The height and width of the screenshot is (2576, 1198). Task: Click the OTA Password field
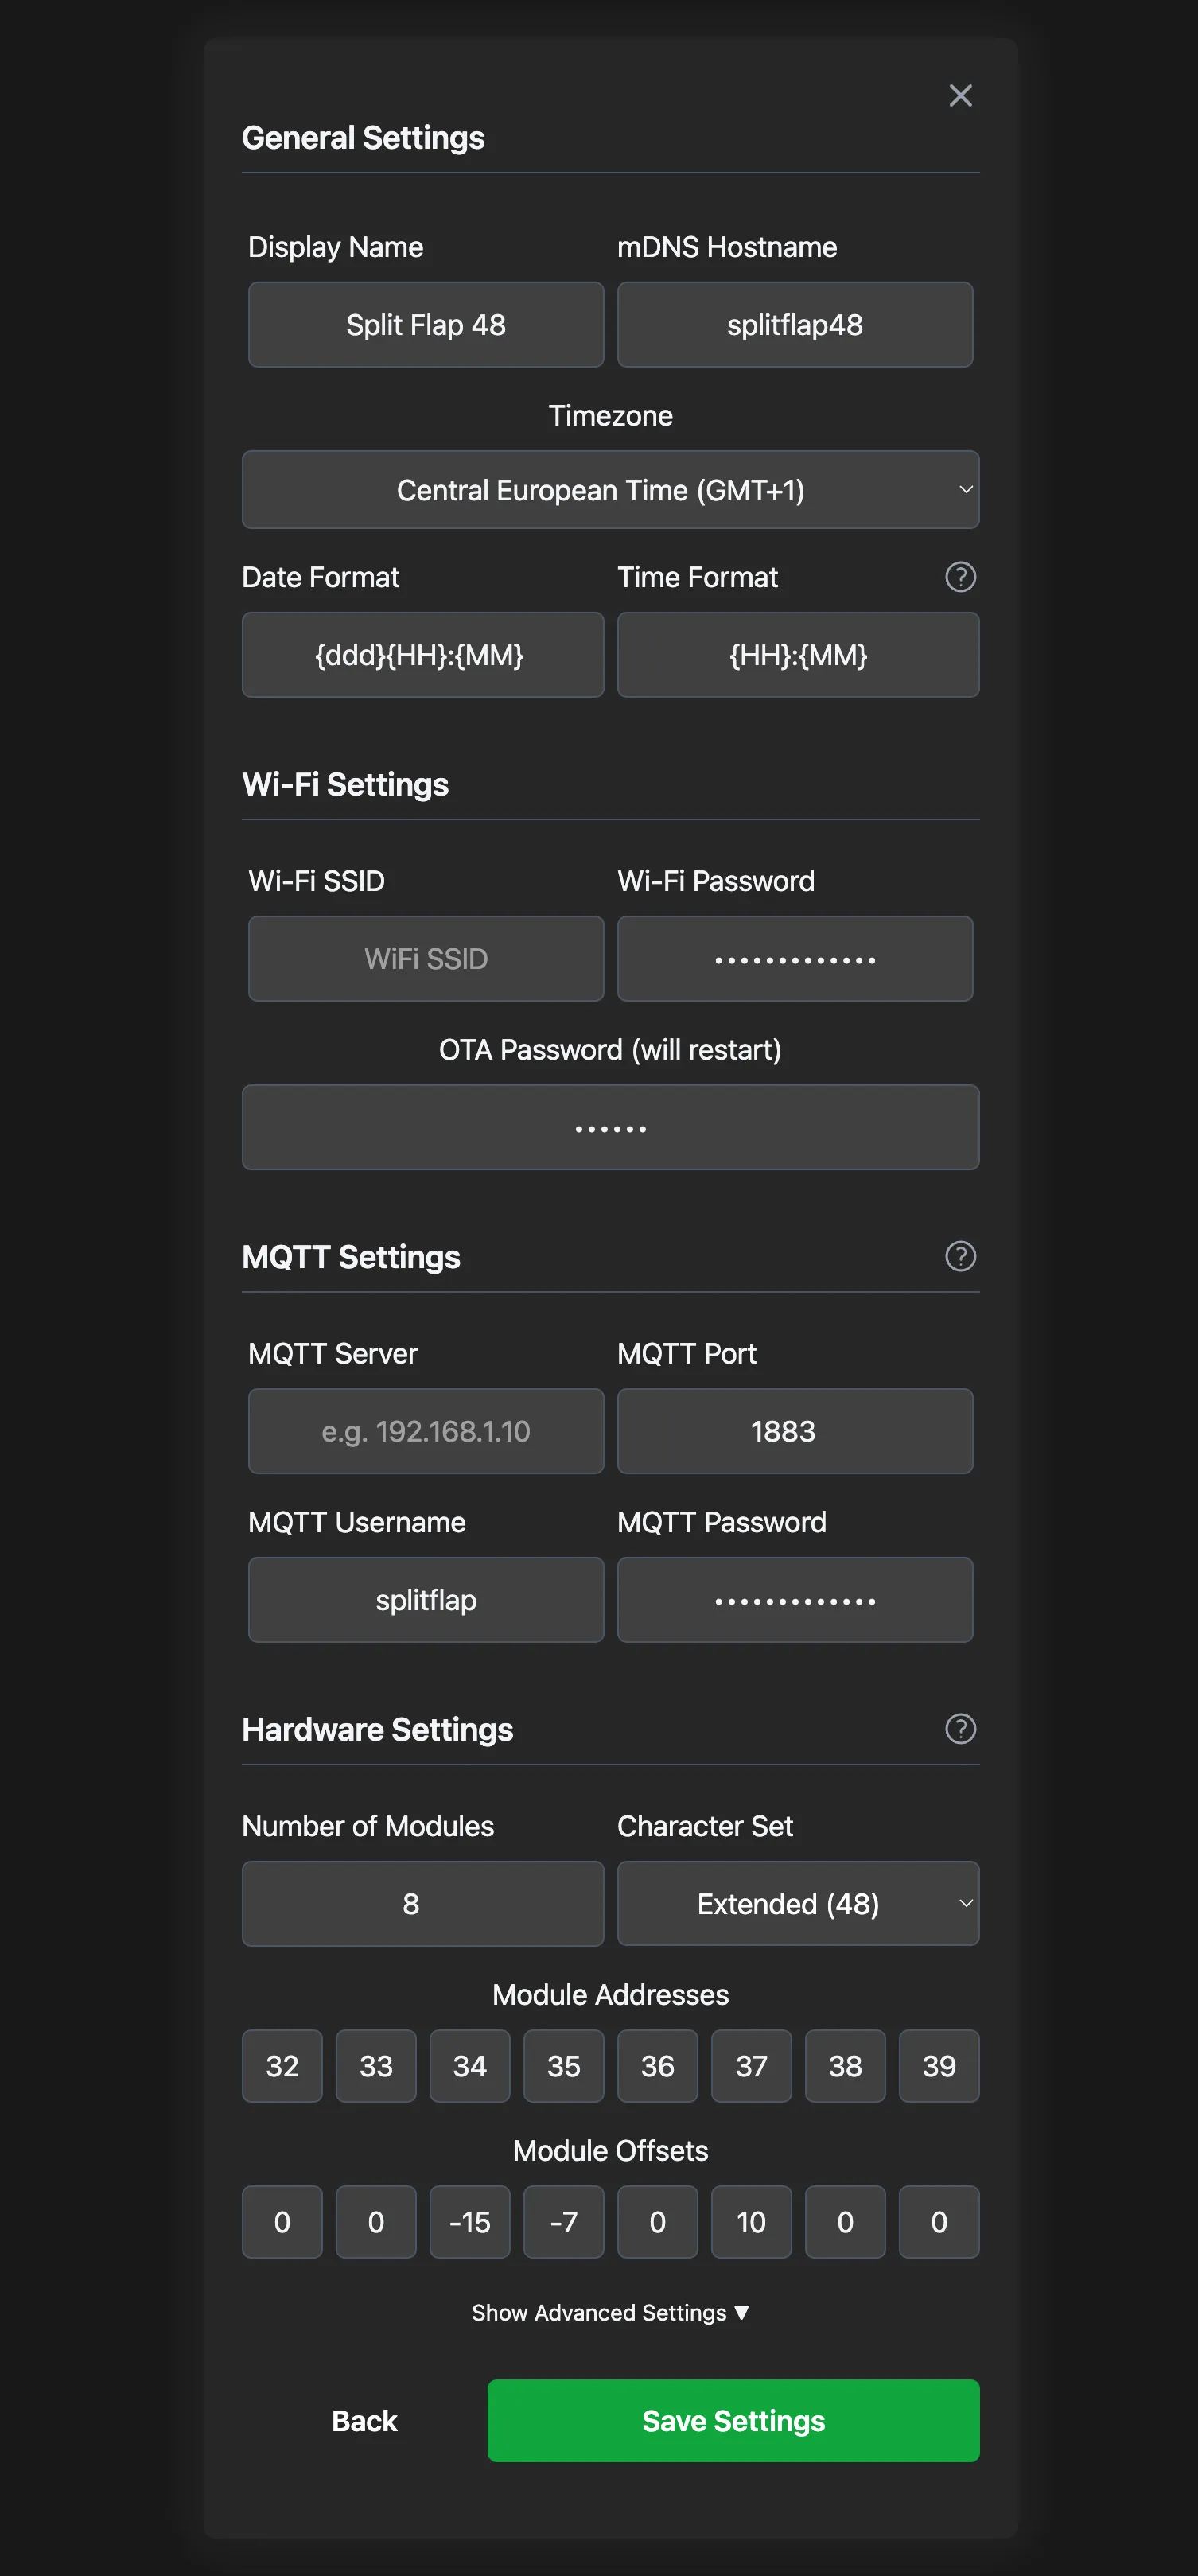(x=610, y=1128)
